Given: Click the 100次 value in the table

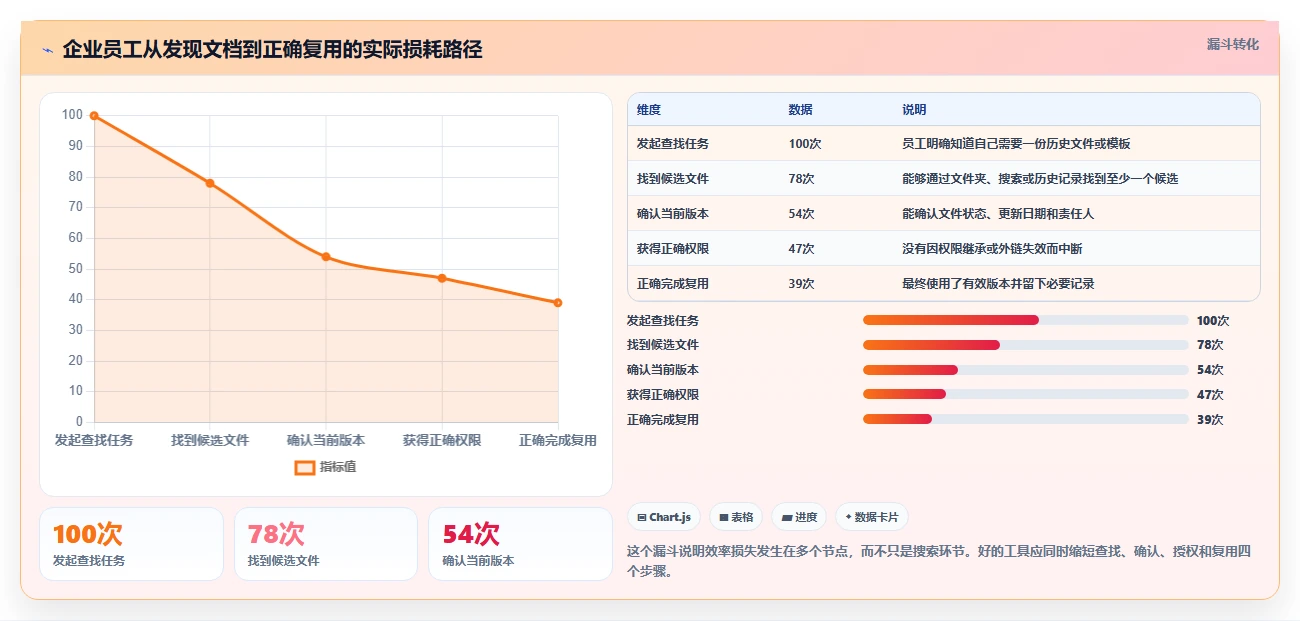Looking at the screenshot, I should point(805,144).
